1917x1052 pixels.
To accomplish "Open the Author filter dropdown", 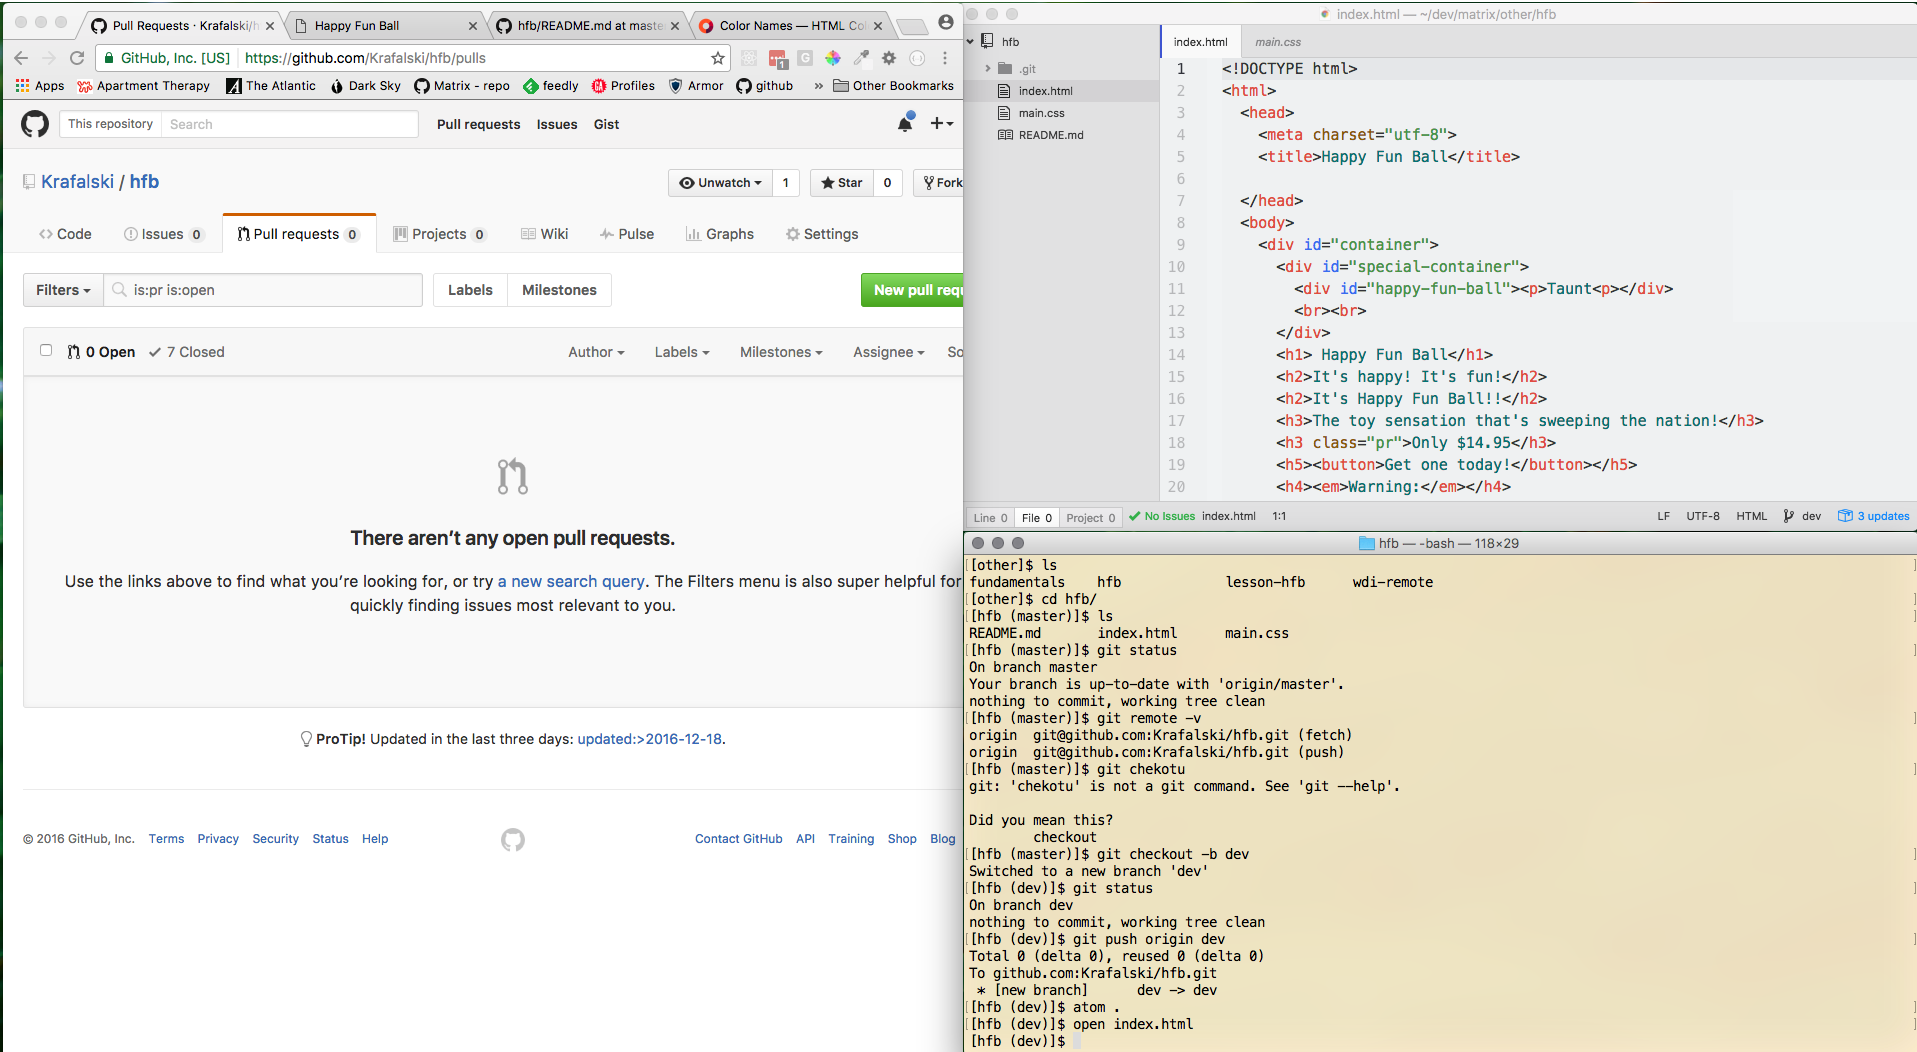I will [x=596, y=352].
